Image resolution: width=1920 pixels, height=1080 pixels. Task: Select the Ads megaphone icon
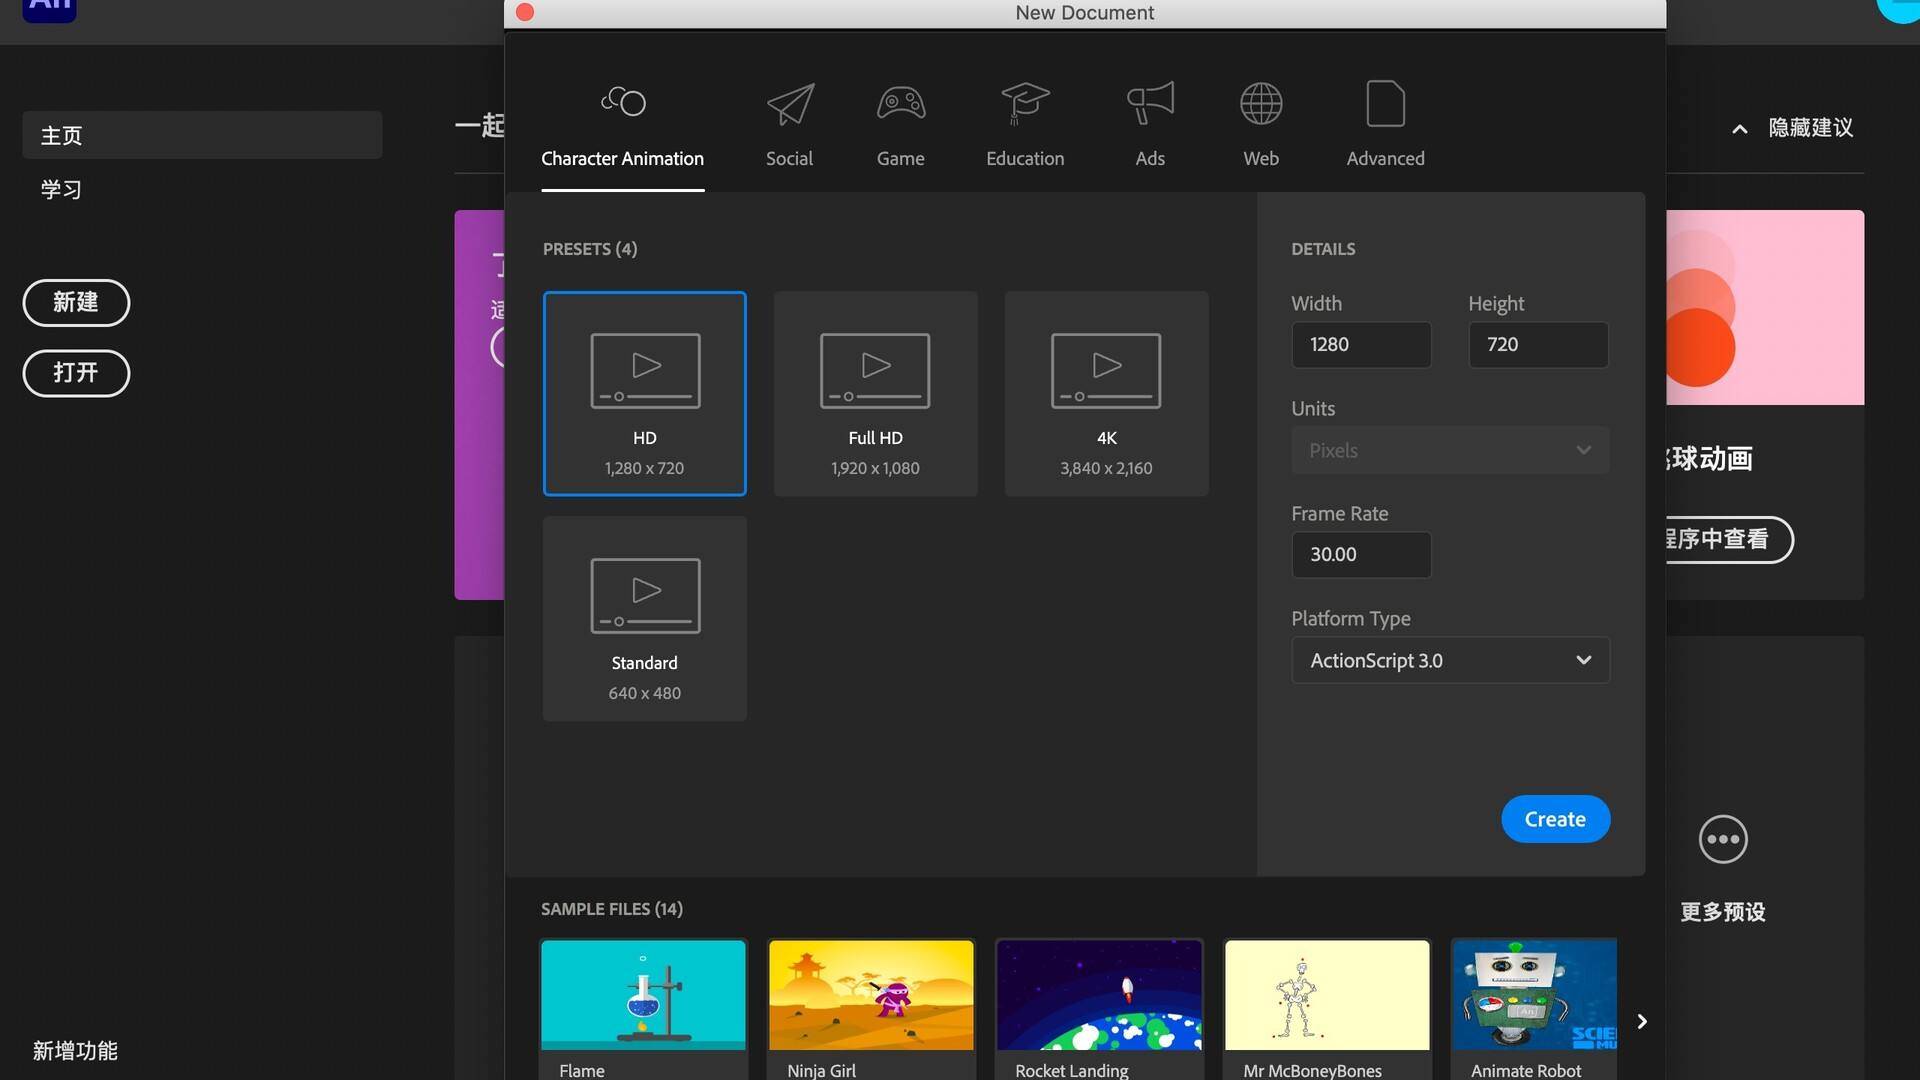[1149, 103]
